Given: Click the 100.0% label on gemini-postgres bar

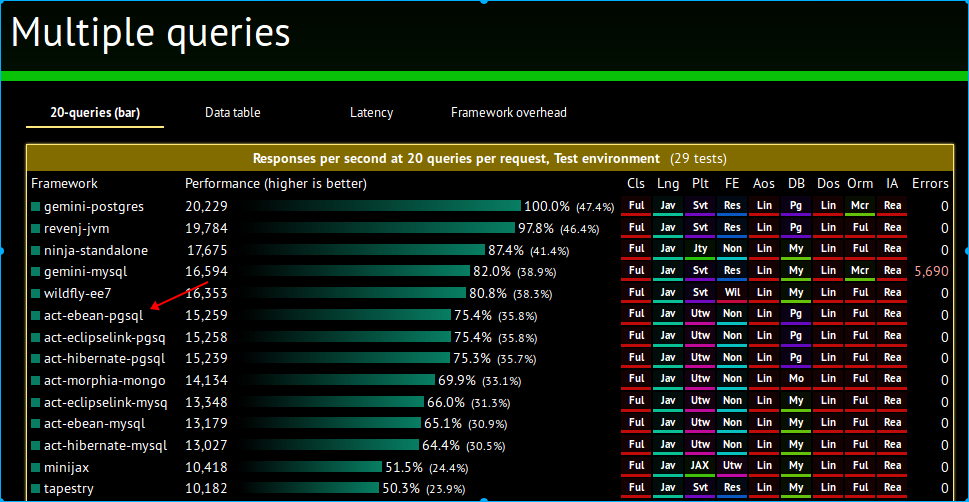Looking at the screenshot, I should click(x=548, y=206).
